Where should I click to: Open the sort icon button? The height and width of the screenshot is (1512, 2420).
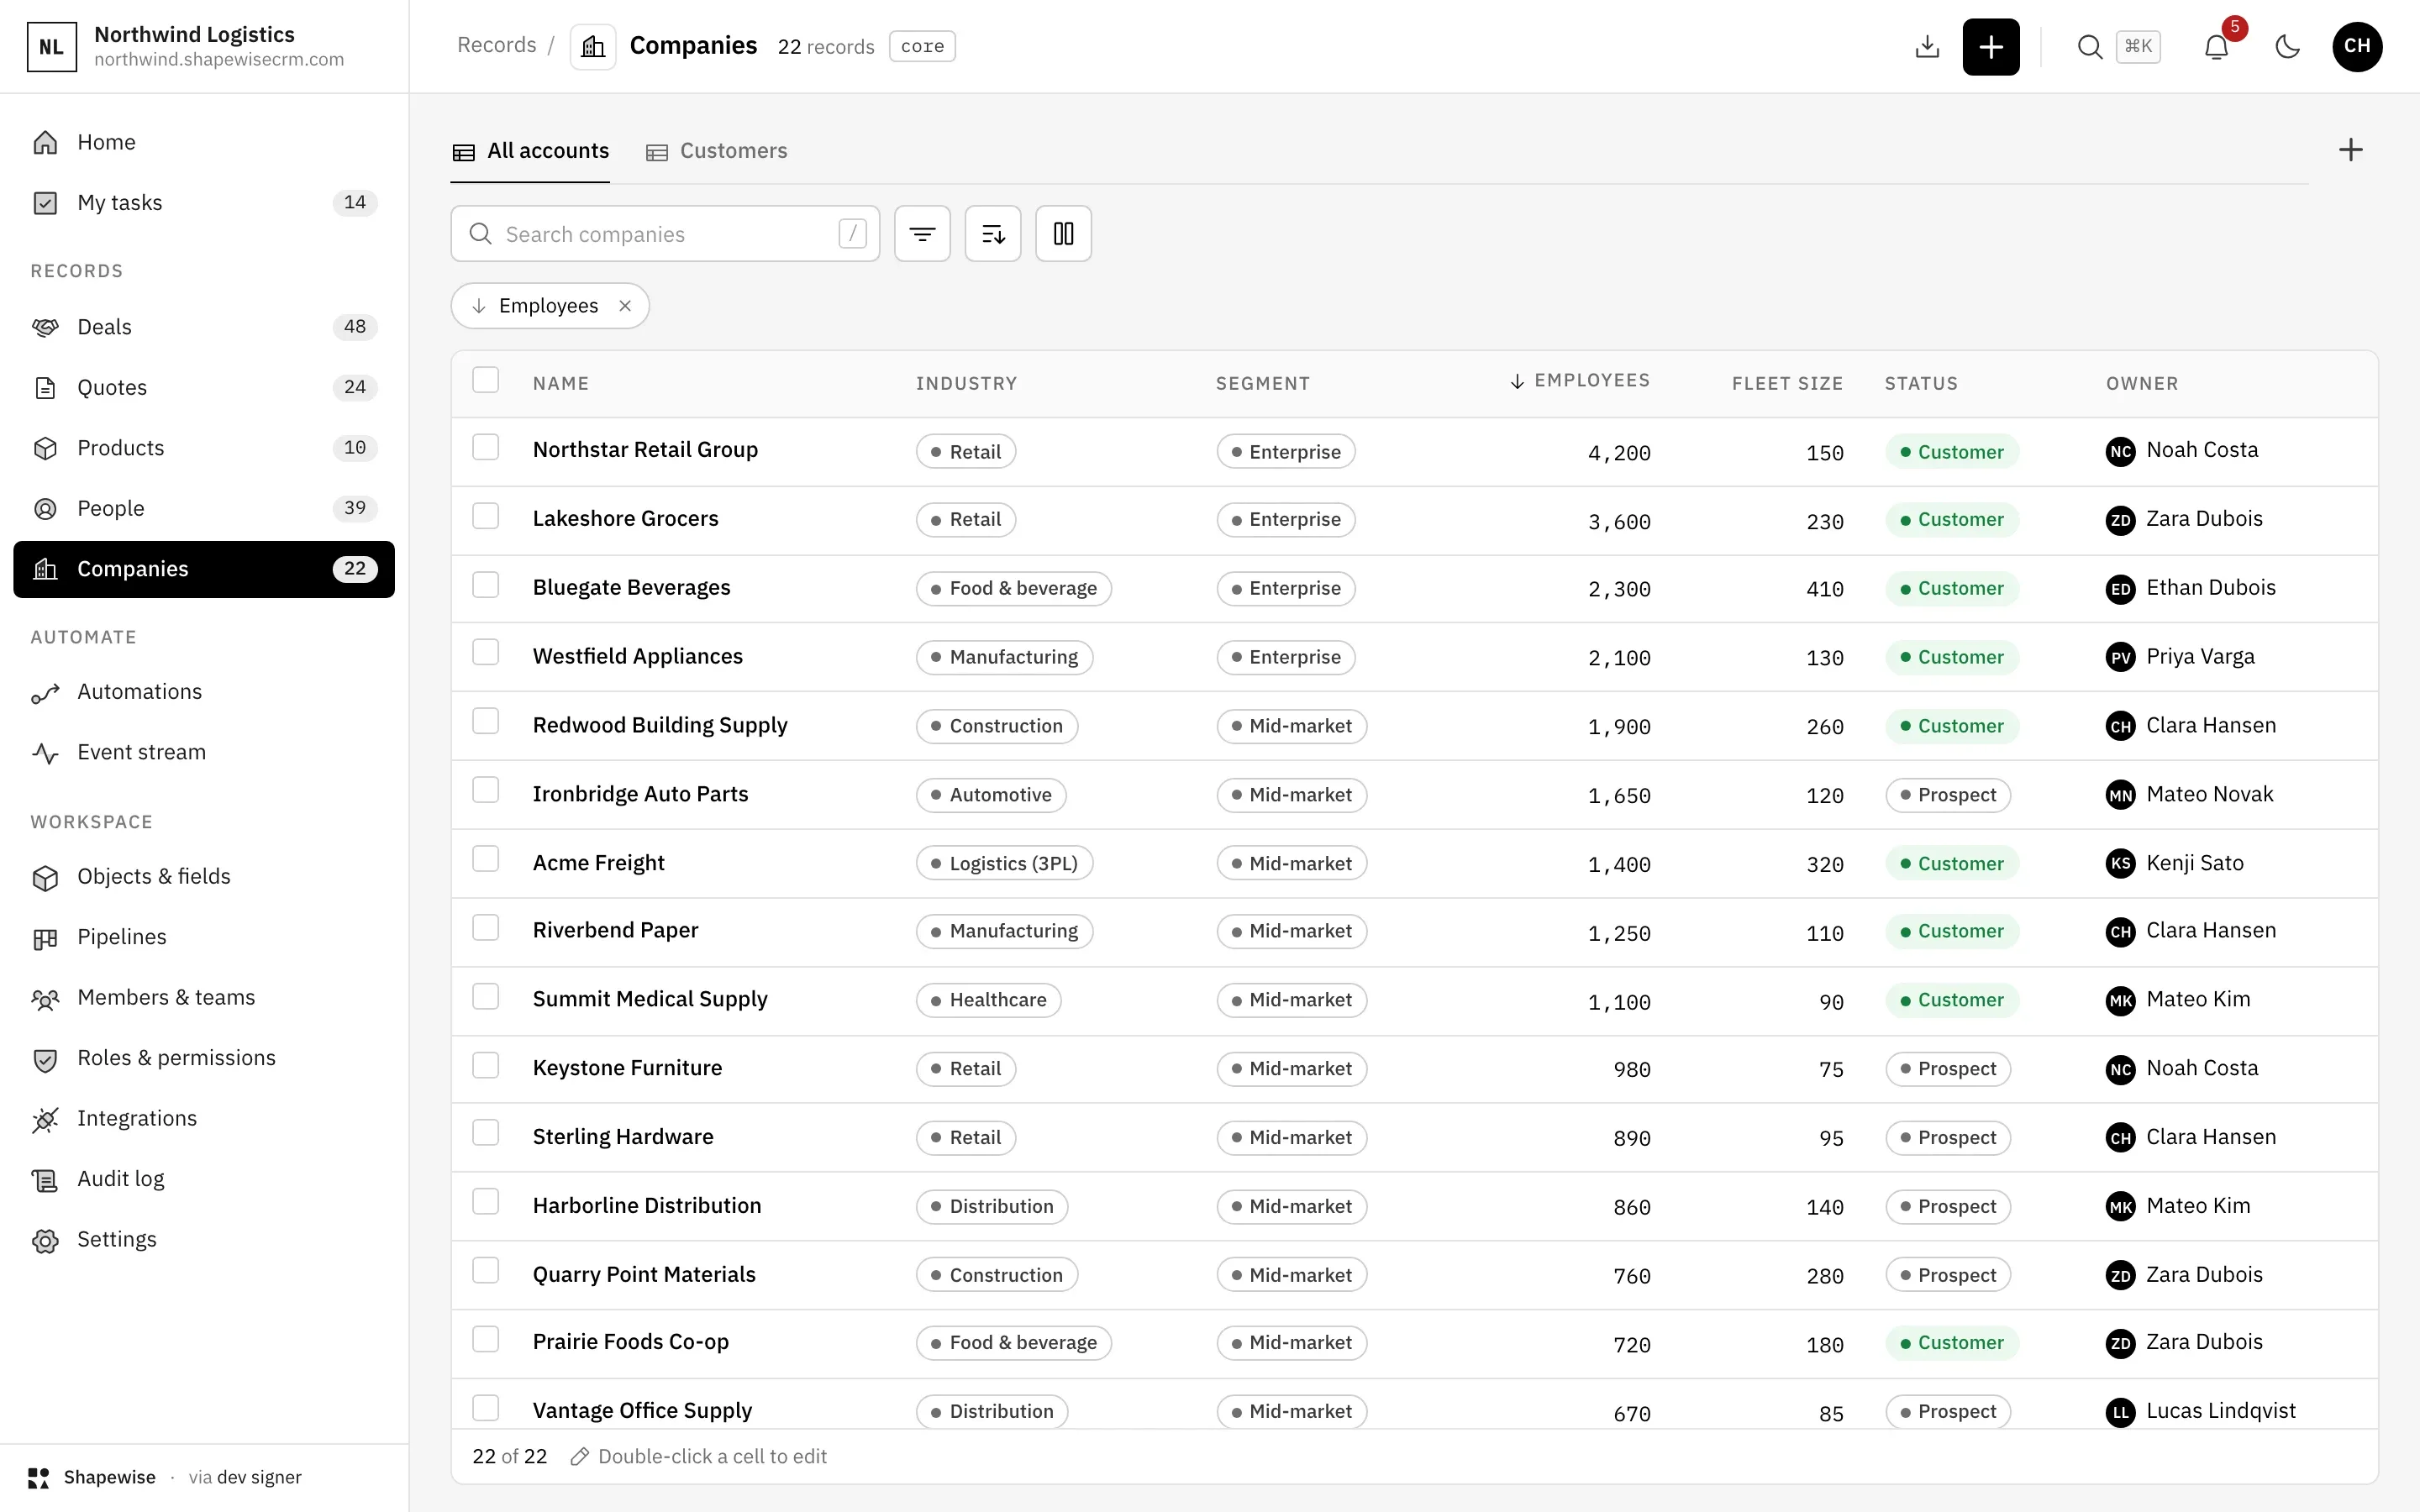click(993, 234)
